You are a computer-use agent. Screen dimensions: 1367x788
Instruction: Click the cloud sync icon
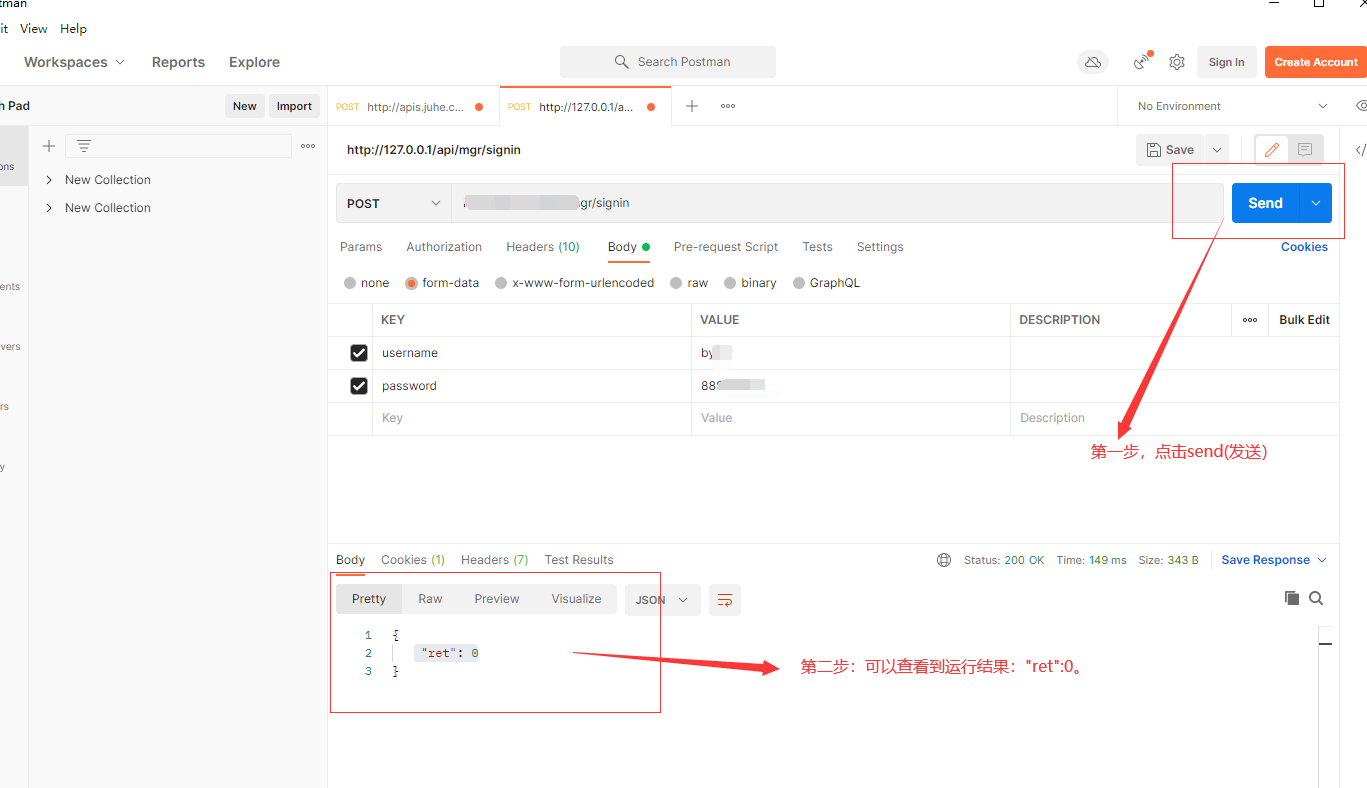1093,62
